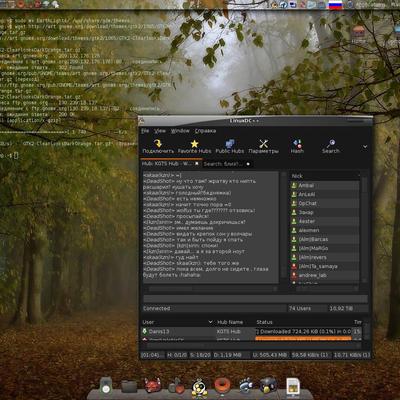Open the Public Hubs toolbar icon
The height and width of the screenshot is (400, 400).
pos(230,147)
